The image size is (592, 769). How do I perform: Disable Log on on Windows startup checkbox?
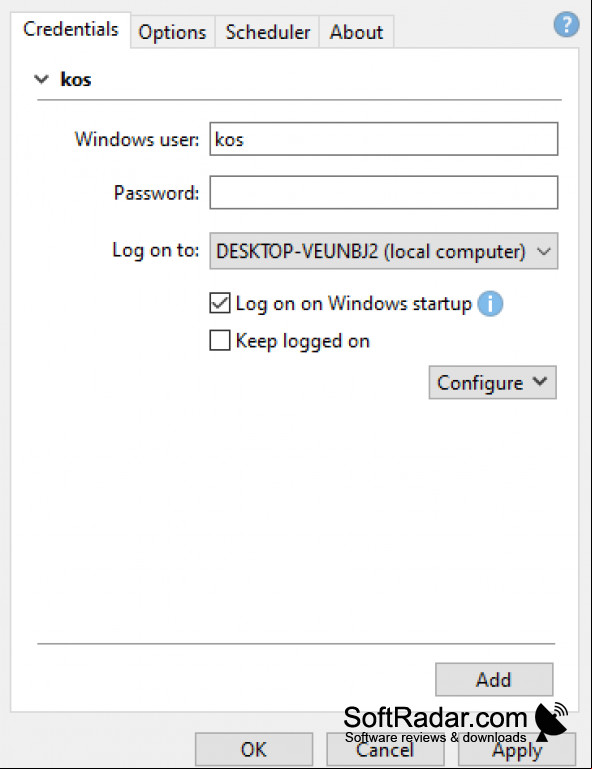coord(220,303)
